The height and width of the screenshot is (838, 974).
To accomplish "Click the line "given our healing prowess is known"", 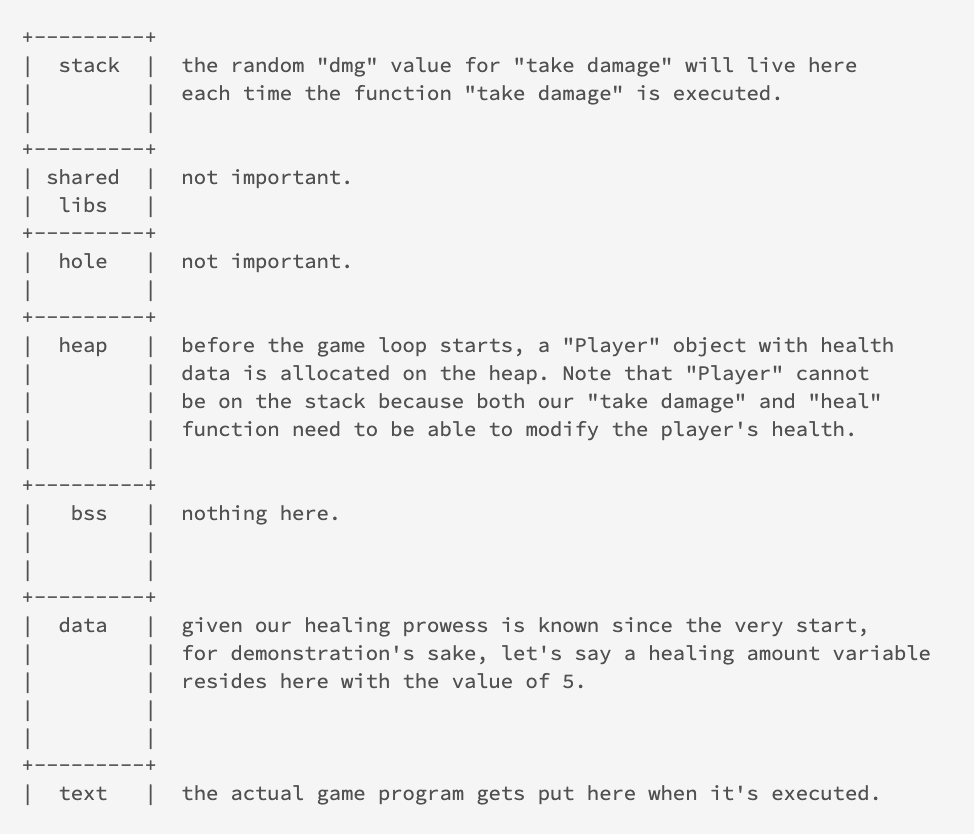I will point(525,626).
